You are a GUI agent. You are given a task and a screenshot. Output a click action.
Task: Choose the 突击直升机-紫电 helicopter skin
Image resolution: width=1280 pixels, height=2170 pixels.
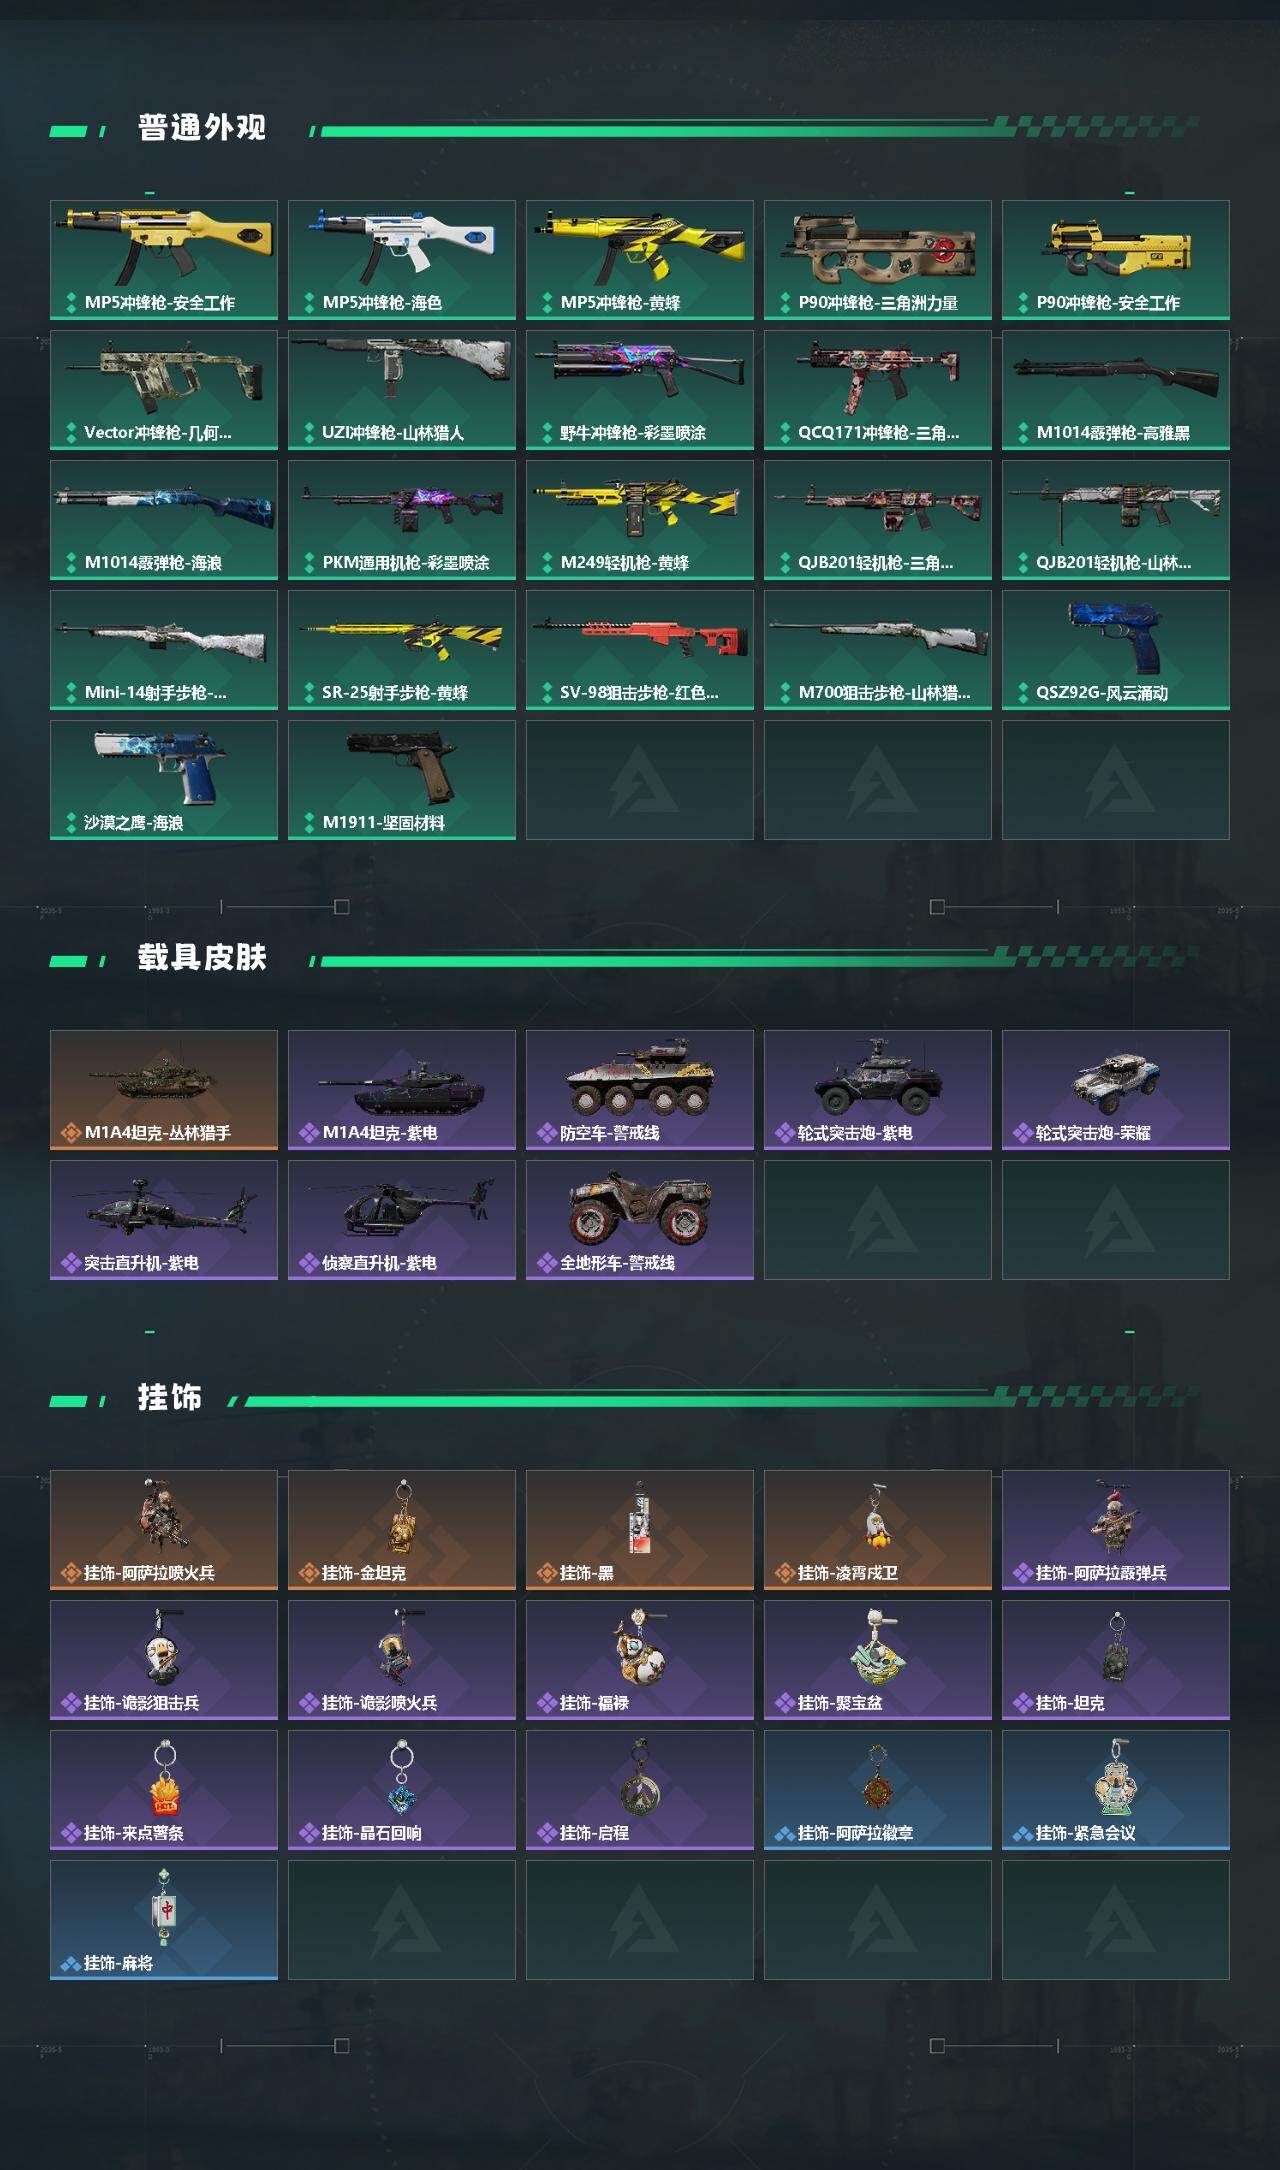click(x=164, y=1220)
